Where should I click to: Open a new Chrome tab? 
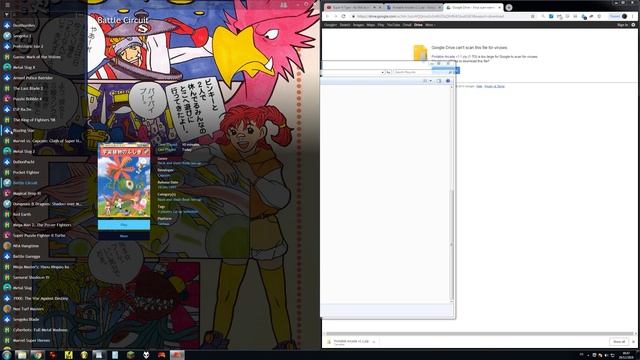point(509,7)
